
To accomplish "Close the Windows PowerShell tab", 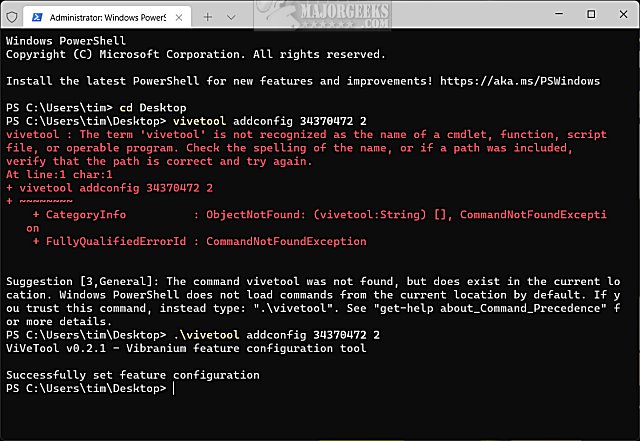I will point(181,16).
